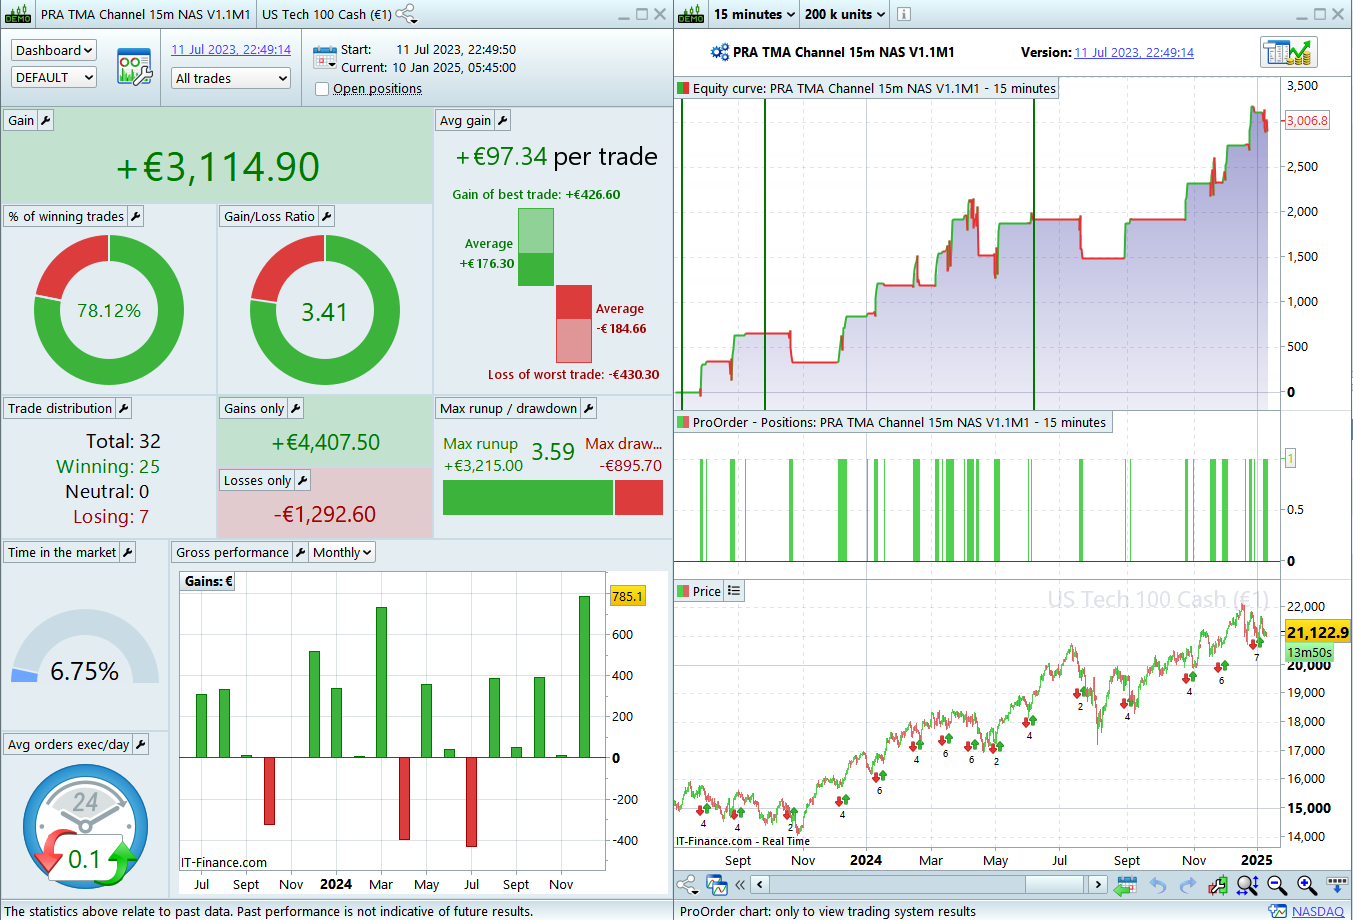Click the Losing: 7 text
The height and width of the screenshot is (920, 1353).
pyautogui.click(x=111, y=516)
